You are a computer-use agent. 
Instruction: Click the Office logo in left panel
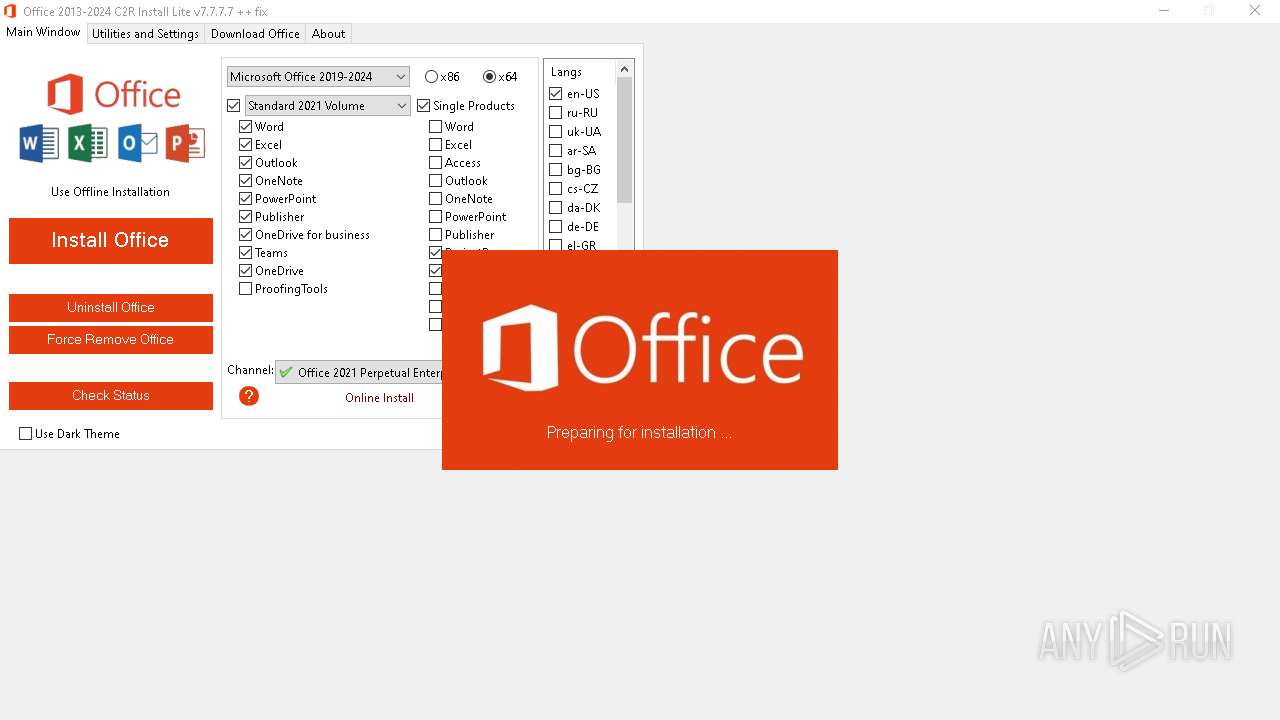[x=113, y=94]
